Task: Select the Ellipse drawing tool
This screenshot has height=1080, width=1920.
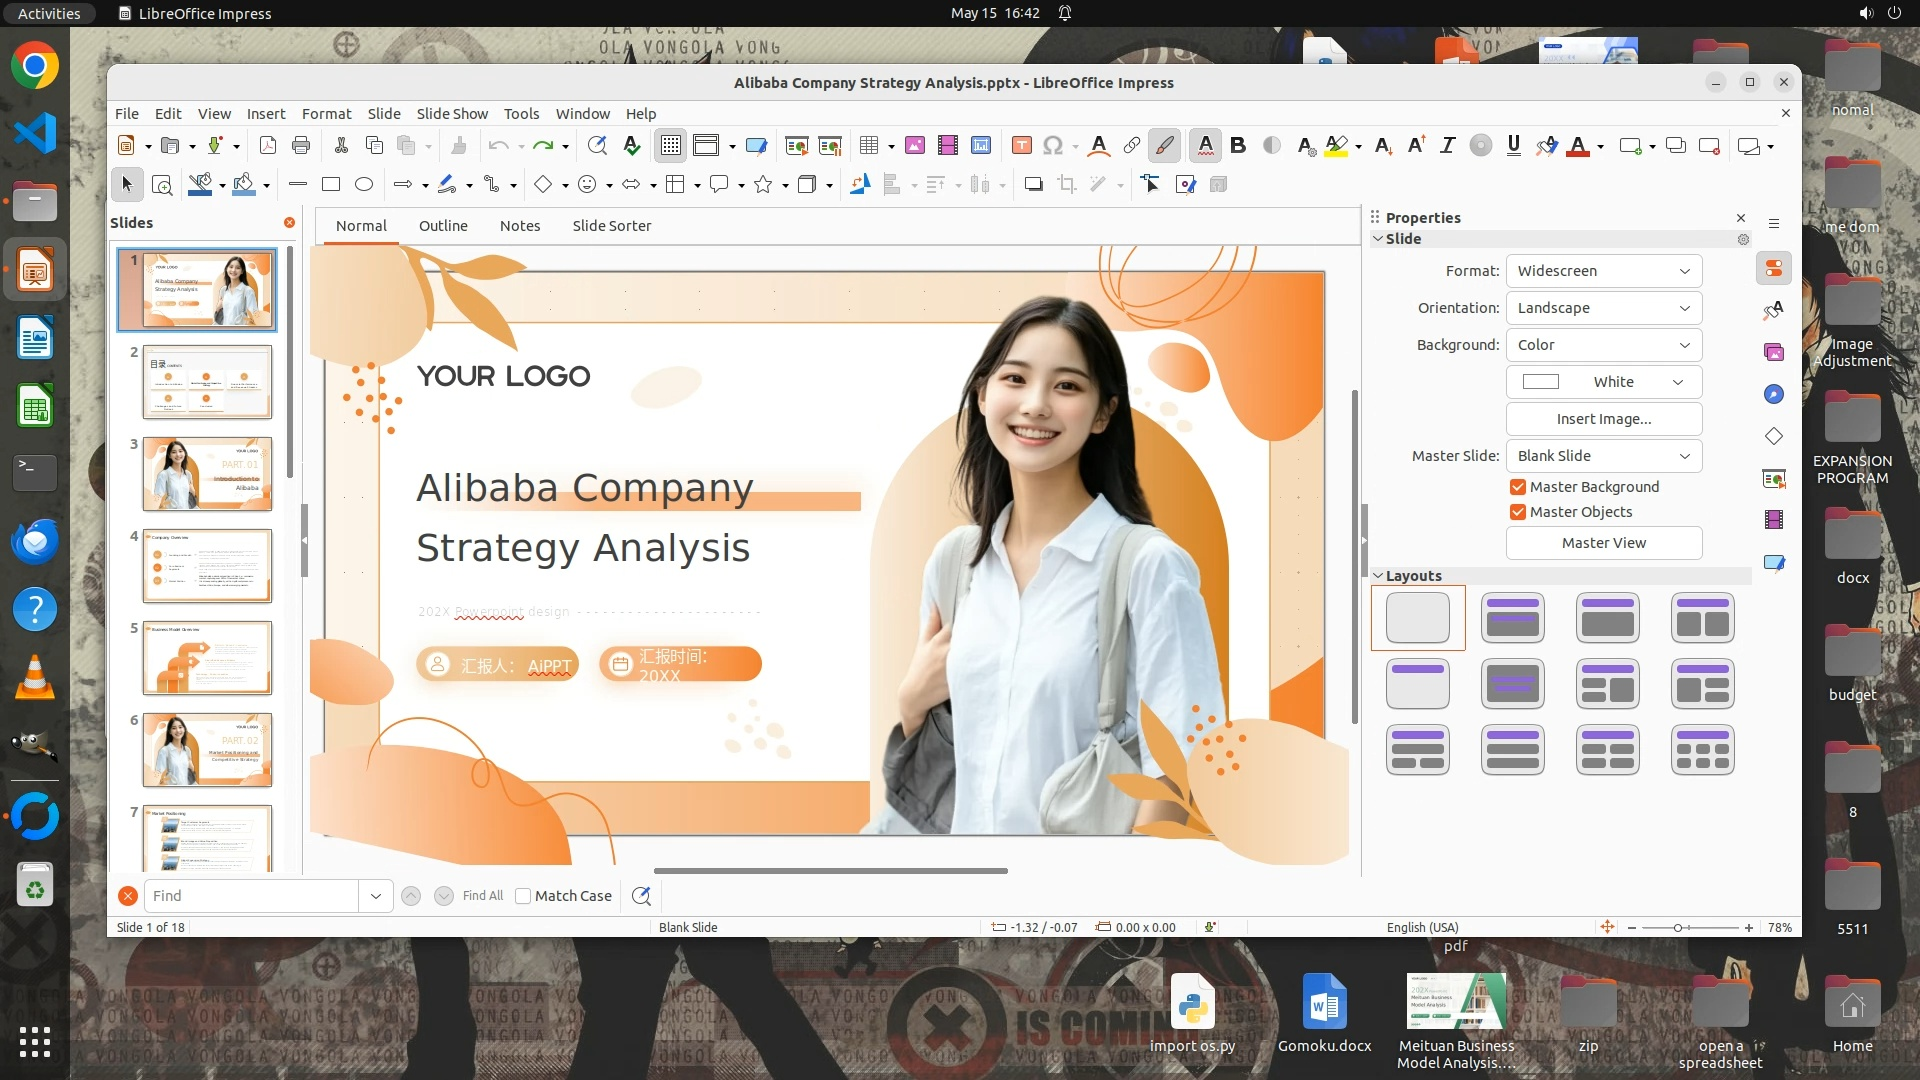Action: coord(364,184)
